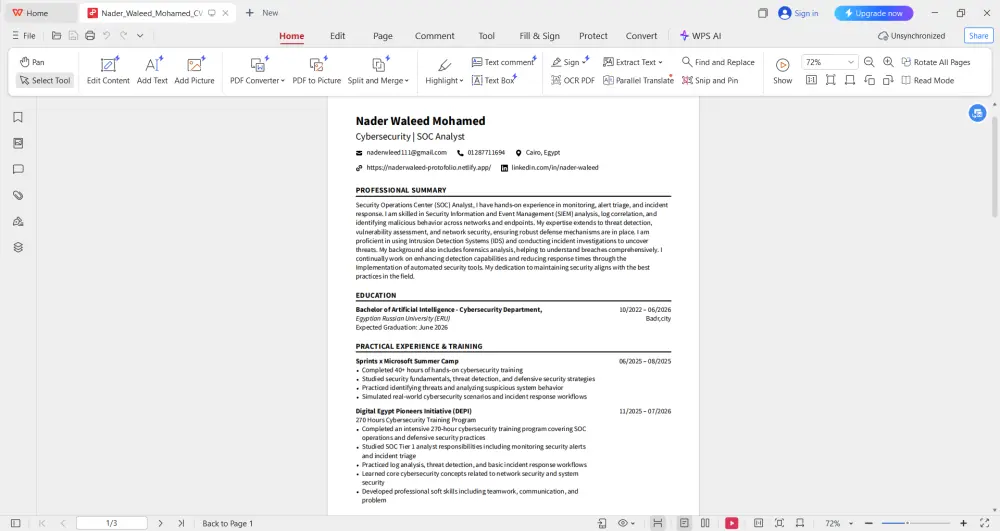Open the attachments panel (paperclip icon)

[18, 196]
